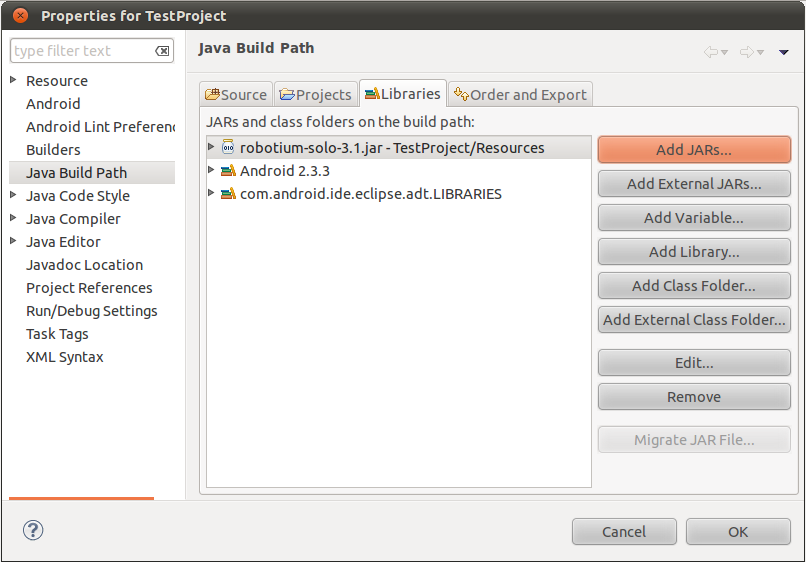Click the Add Variable... button
806x562 pixels.
[x=694, y=217]
